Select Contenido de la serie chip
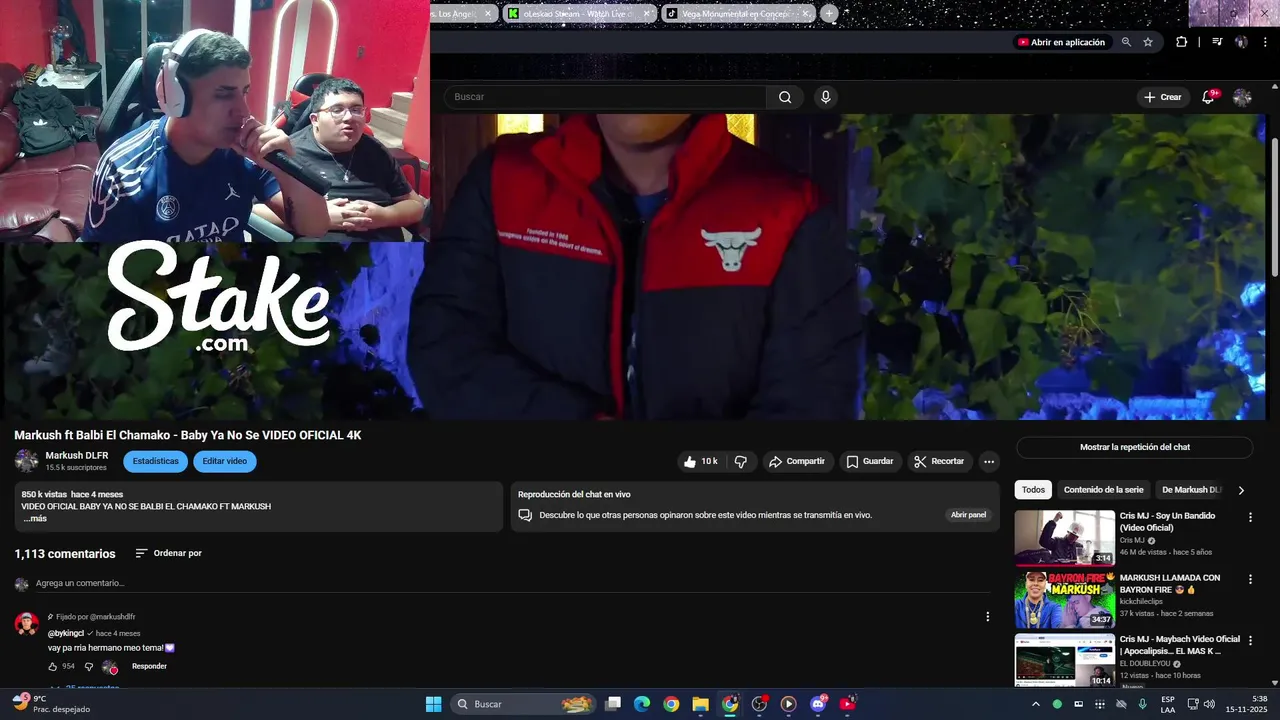This screenshot has height=720, width=1280. 1103,490
